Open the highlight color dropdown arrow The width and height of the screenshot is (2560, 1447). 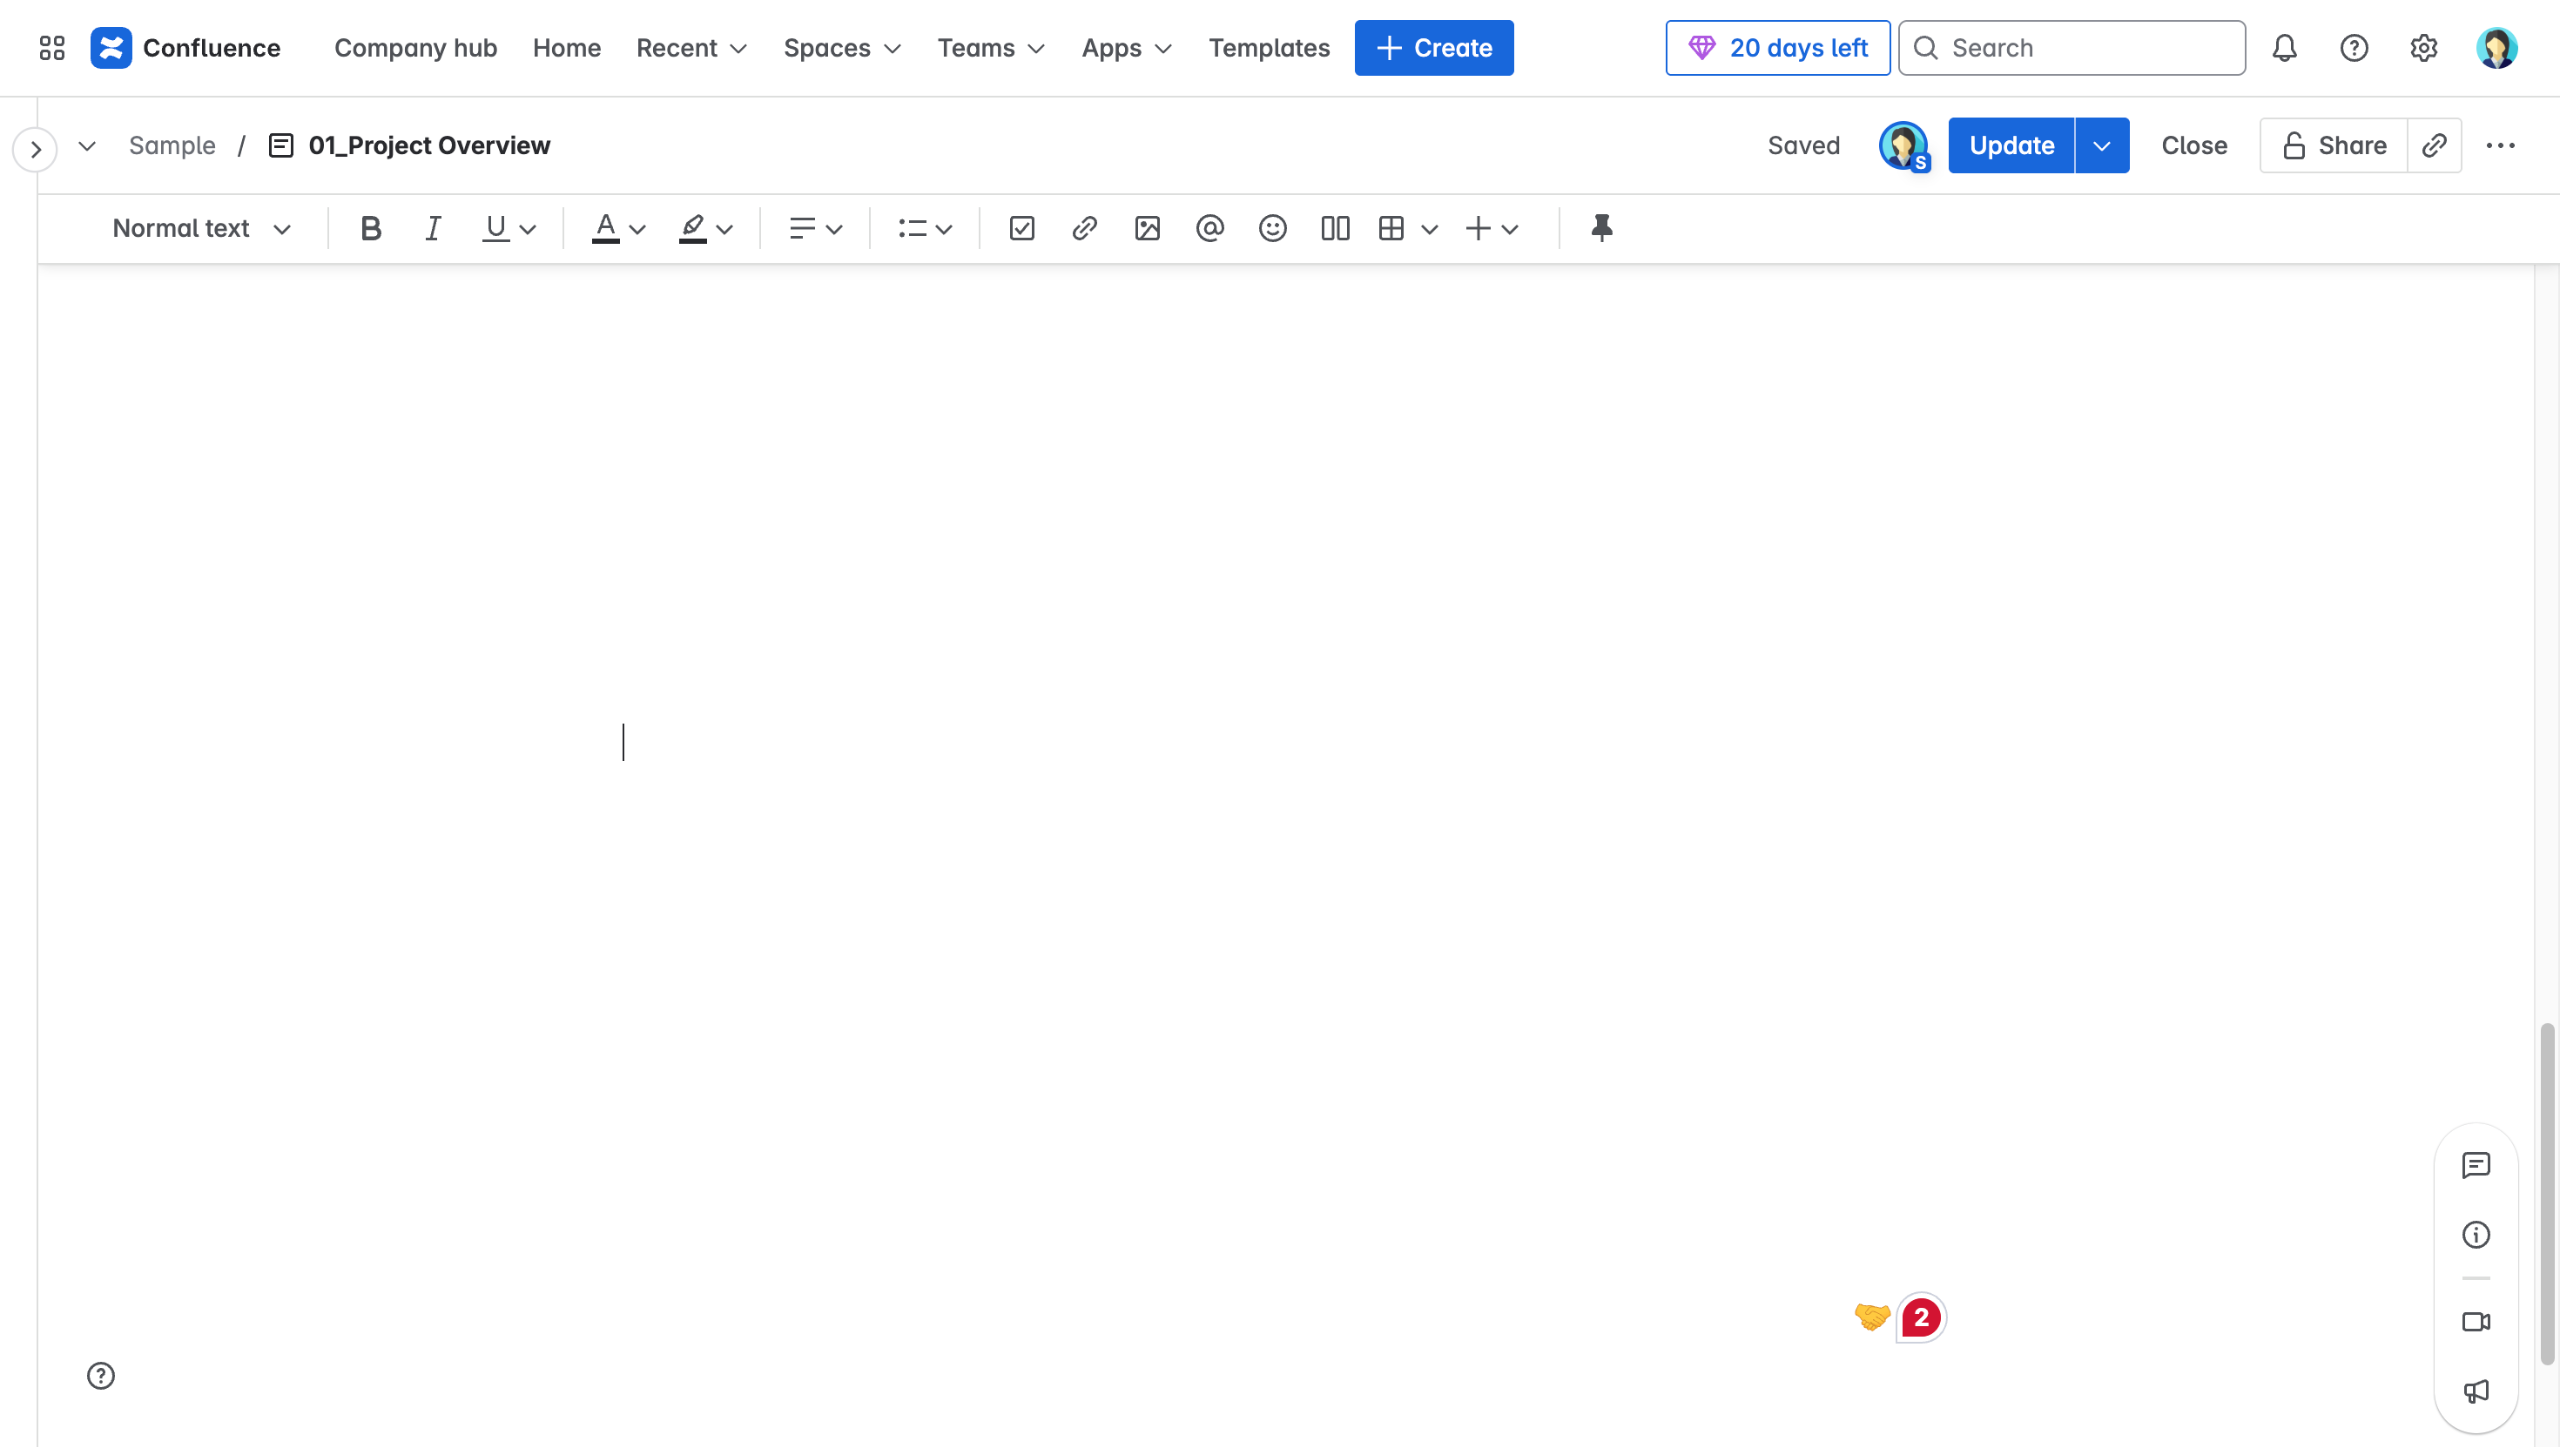[x=725, y=230]
